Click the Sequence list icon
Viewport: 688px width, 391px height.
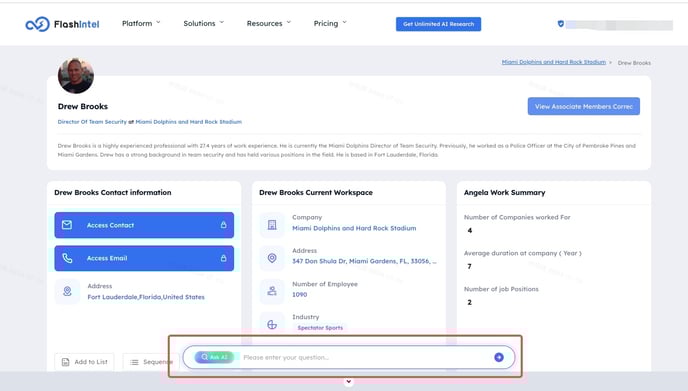(x=134, y=362)
